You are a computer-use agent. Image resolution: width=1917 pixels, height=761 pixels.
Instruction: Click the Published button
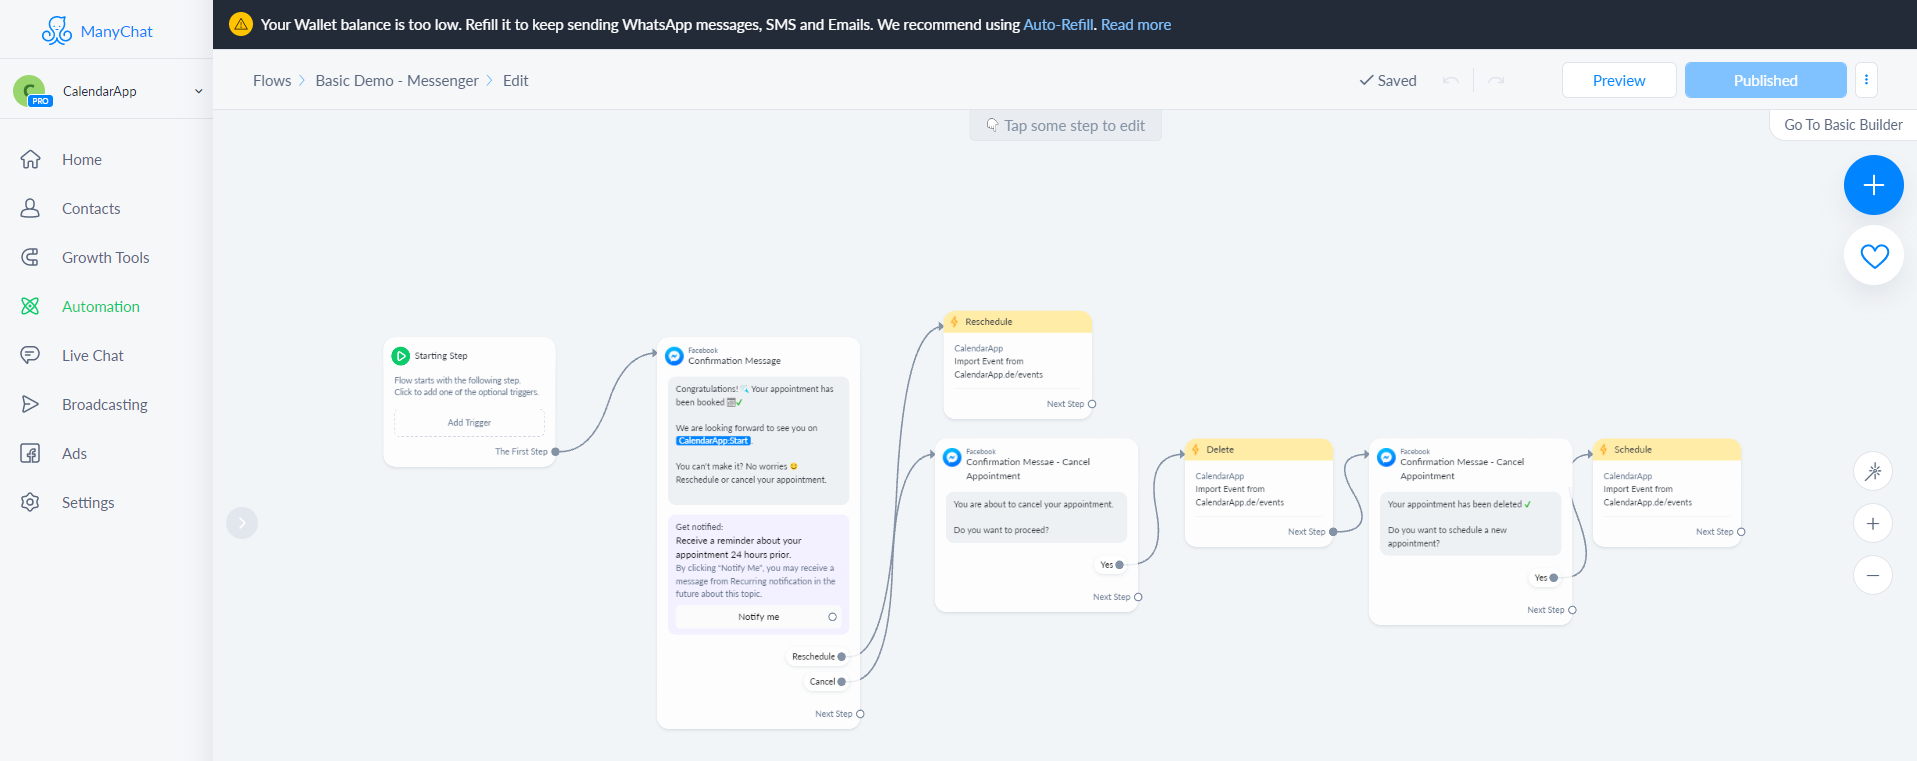[1766, 80]
